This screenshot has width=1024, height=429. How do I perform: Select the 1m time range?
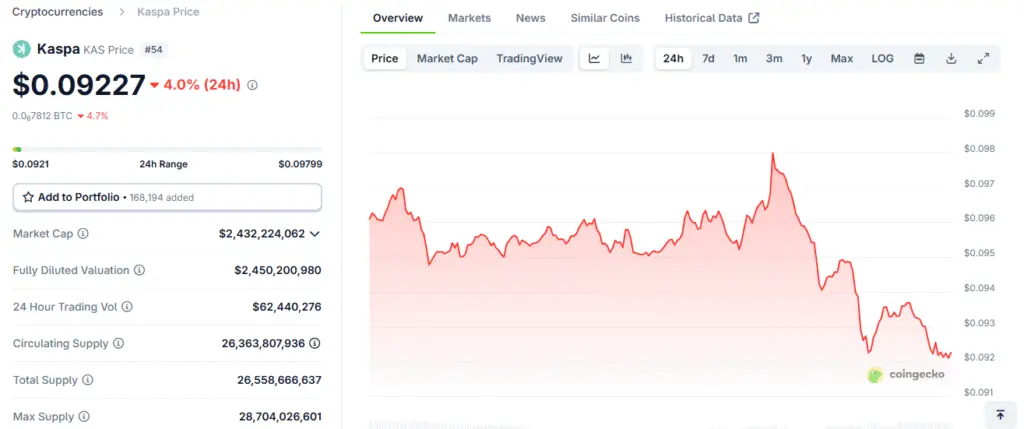[x=740, y=58]
